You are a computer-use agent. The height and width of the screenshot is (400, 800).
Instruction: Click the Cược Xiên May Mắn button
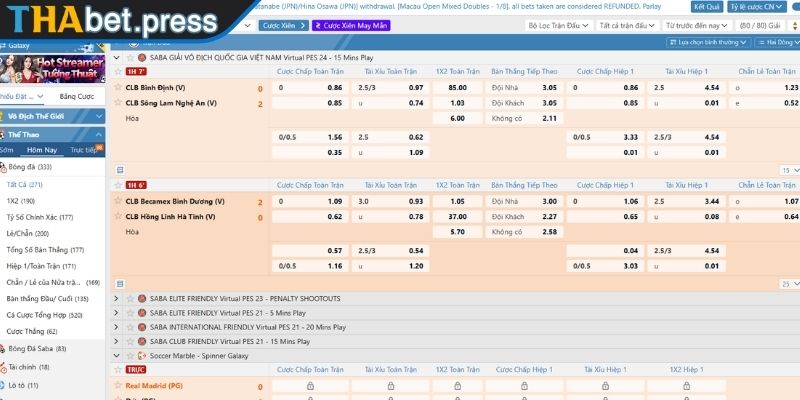347,24
